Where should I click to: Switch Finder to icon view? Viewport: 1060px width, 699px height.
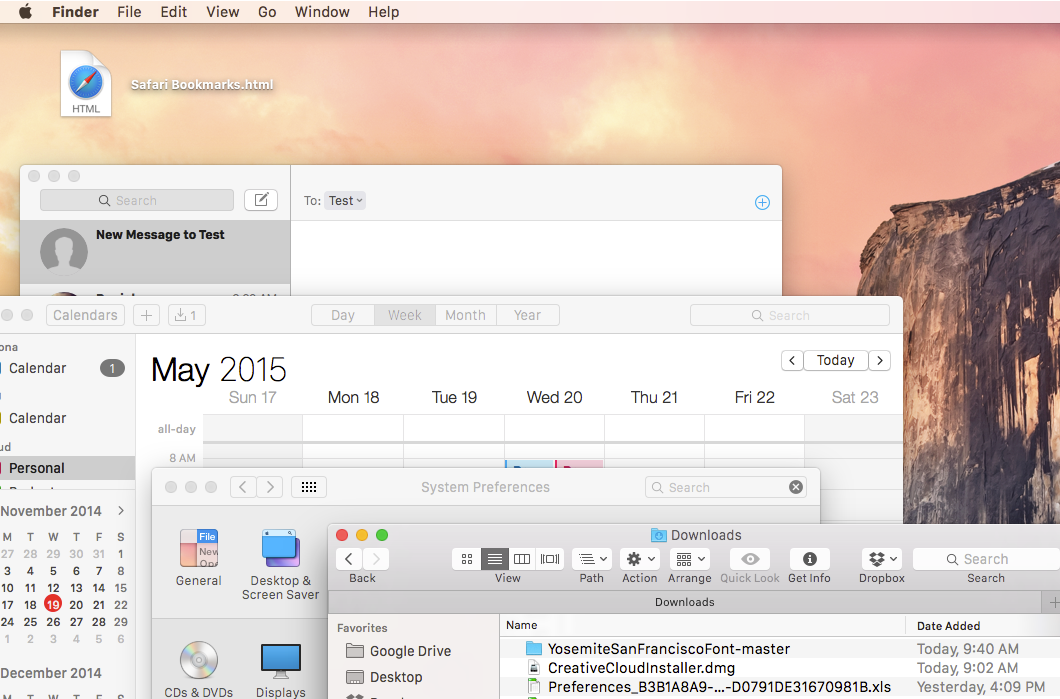tap(466, 559)
